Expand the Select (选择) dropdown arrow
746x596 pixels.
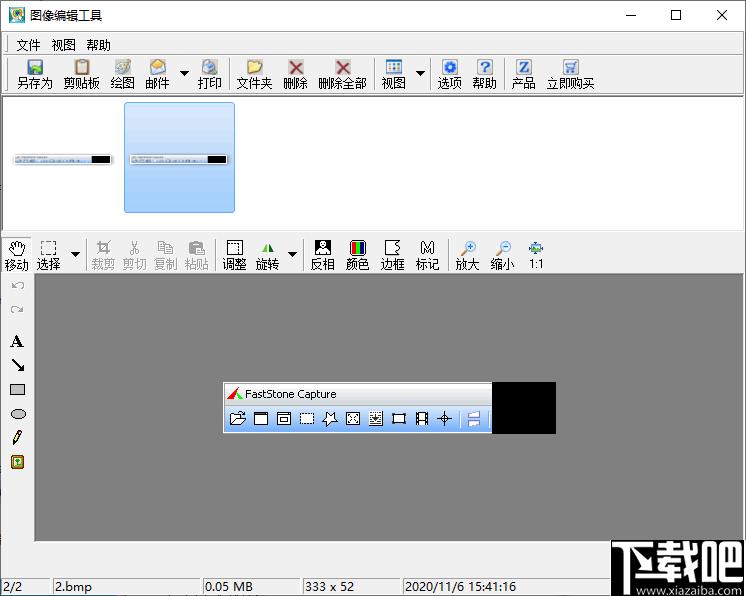click(75, 254)
